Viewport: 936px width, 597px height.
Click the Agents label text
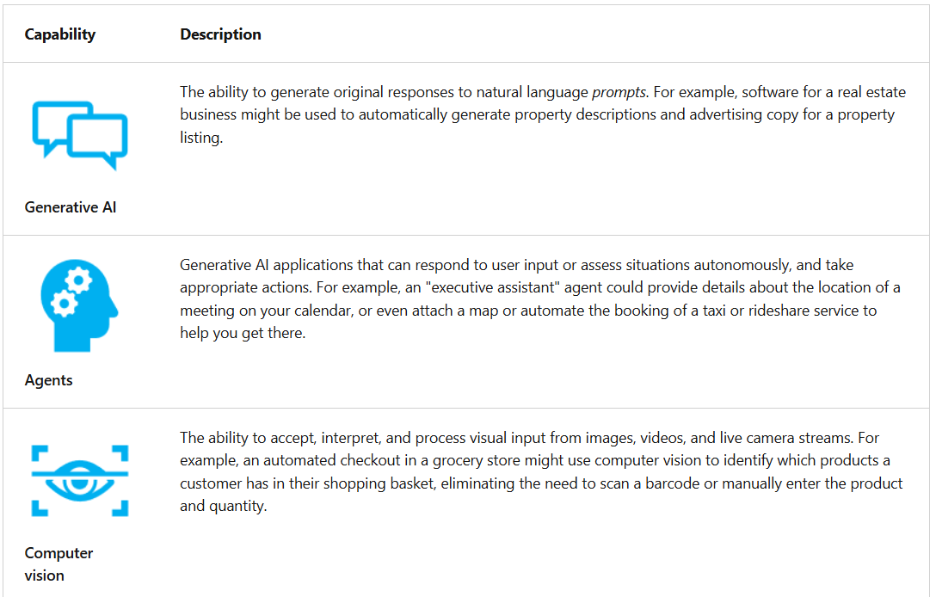(48, 380)
